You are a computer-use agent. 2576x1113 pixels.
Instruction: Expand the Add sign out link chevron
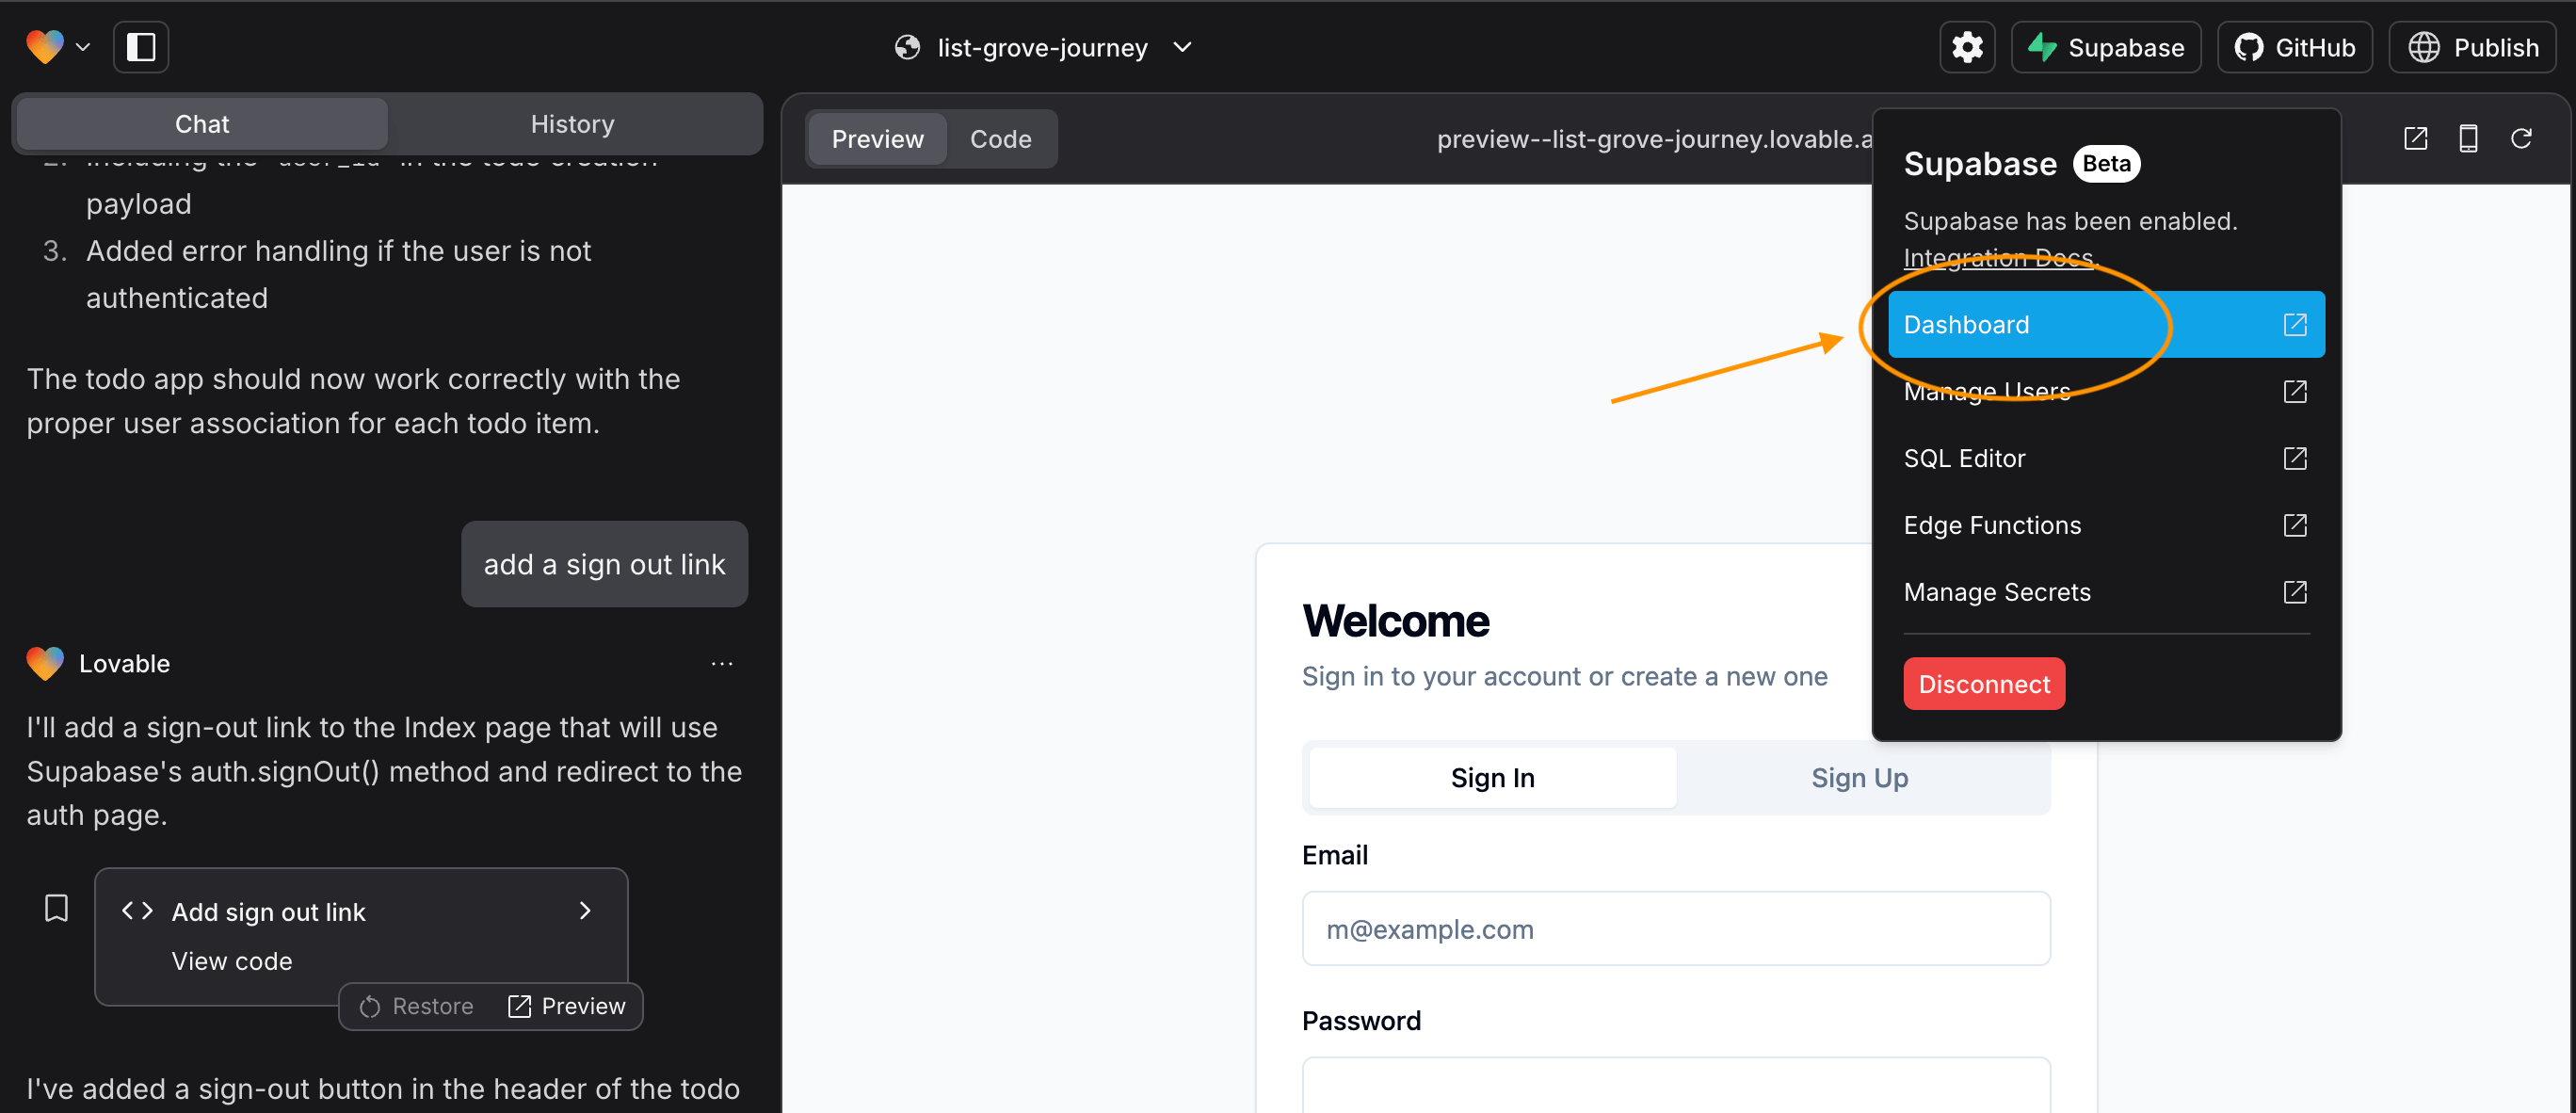point(585,910)
